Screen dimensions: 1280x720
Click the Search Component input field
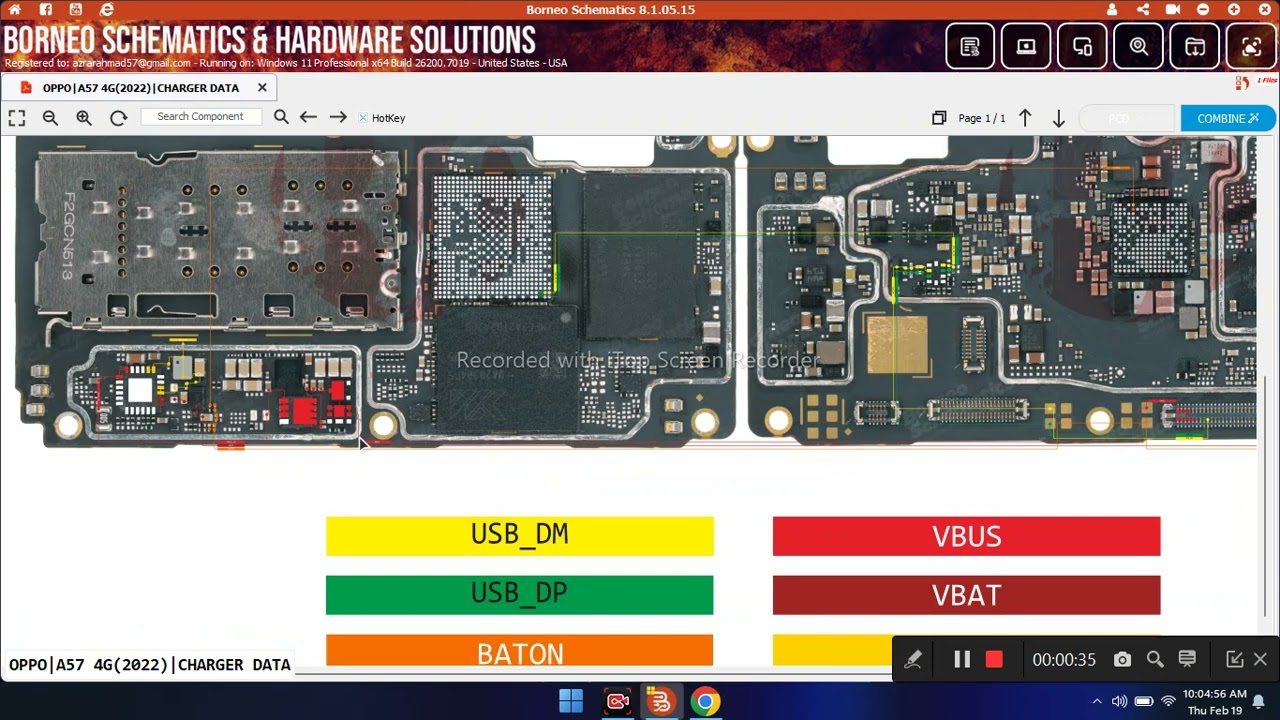tap(200, 117)
